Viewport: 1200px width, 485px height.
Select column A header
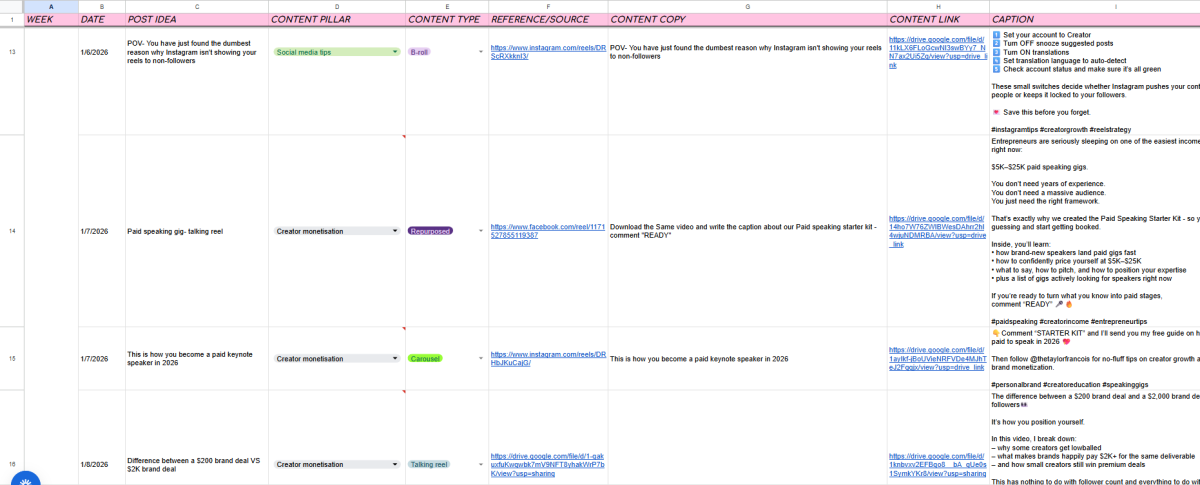click(x=51, y=6)
